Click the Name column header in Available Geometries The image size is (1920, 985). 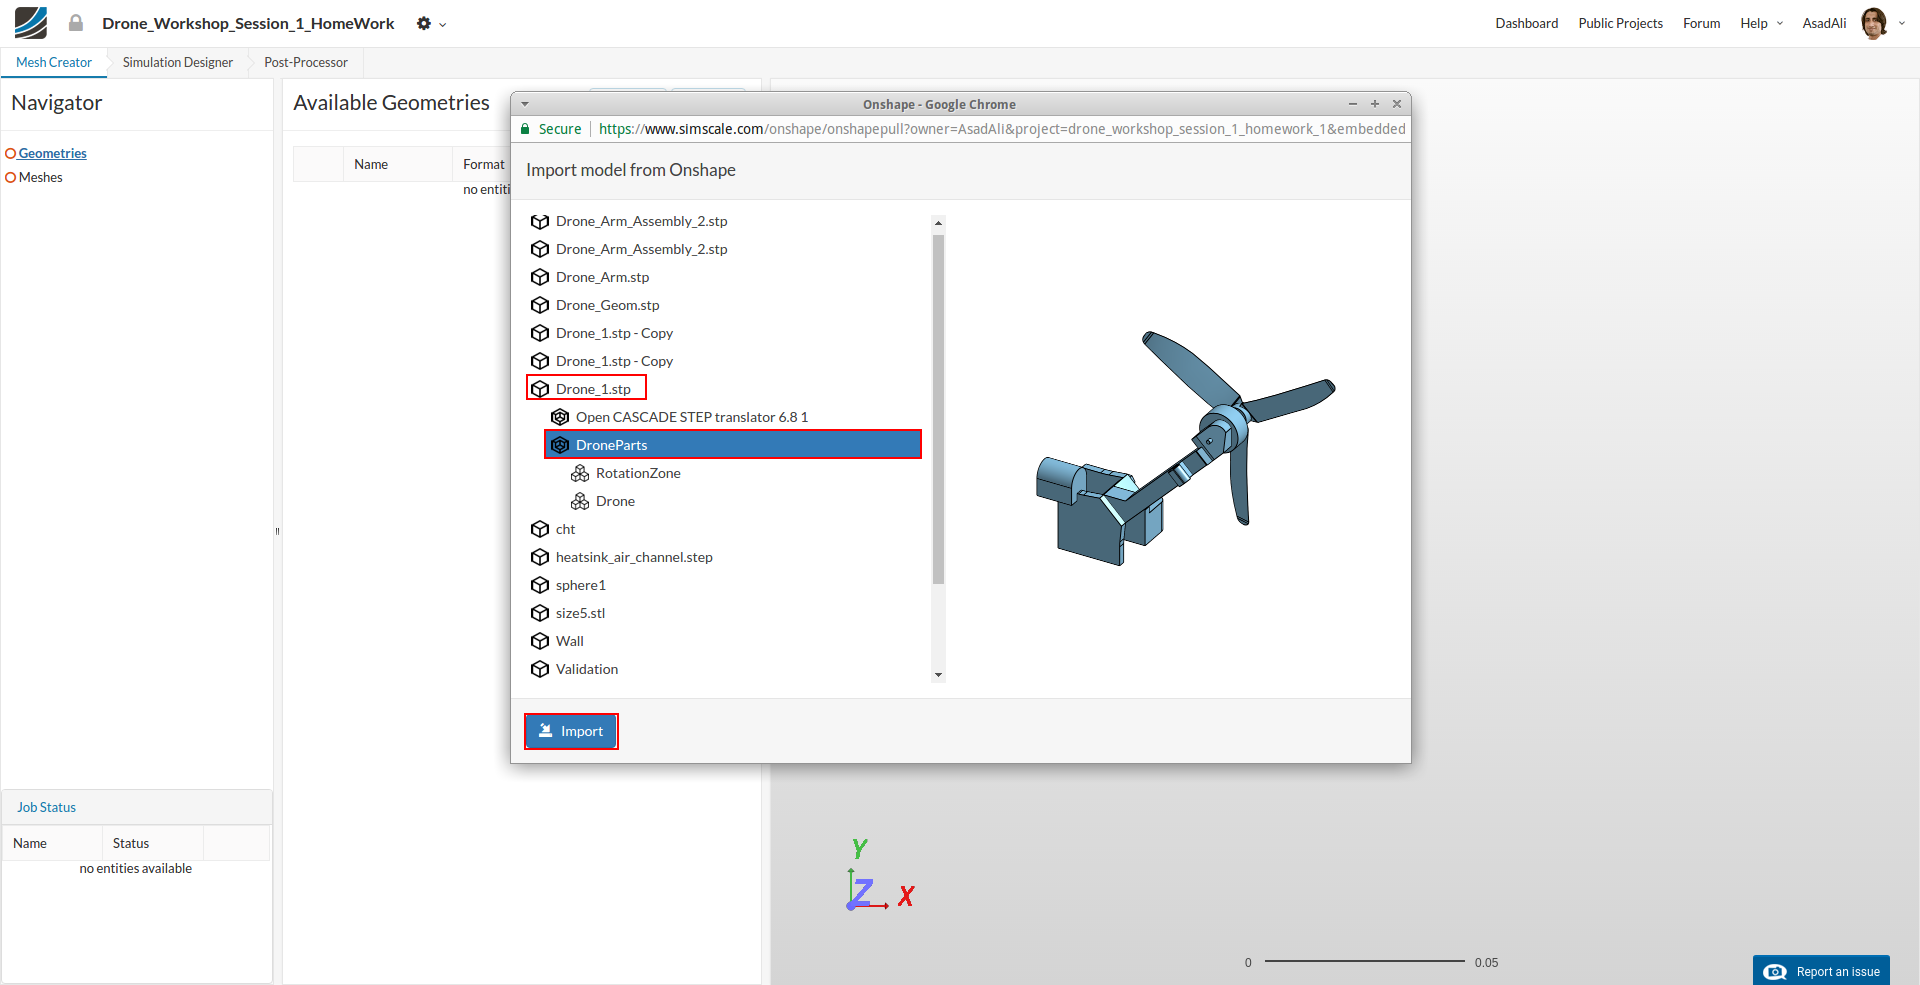tap(397, 164)
